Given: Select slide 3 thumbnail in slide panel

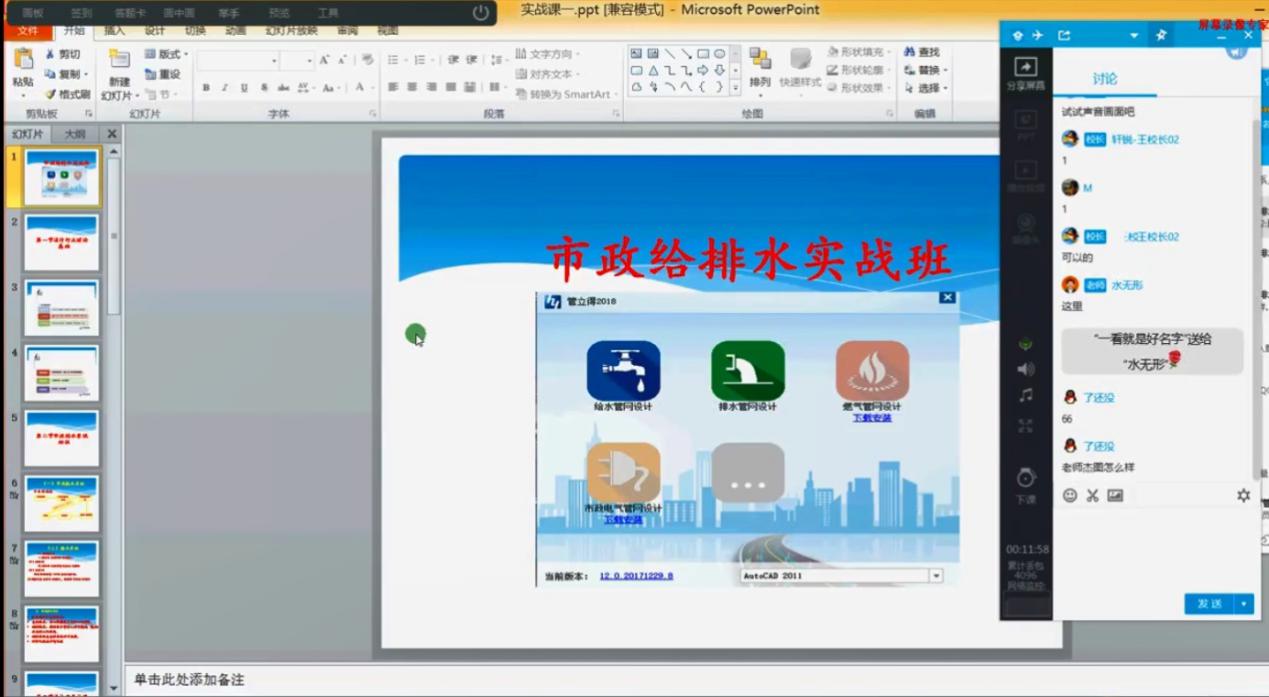Looking at the screenshot, I should coord(62,308).
